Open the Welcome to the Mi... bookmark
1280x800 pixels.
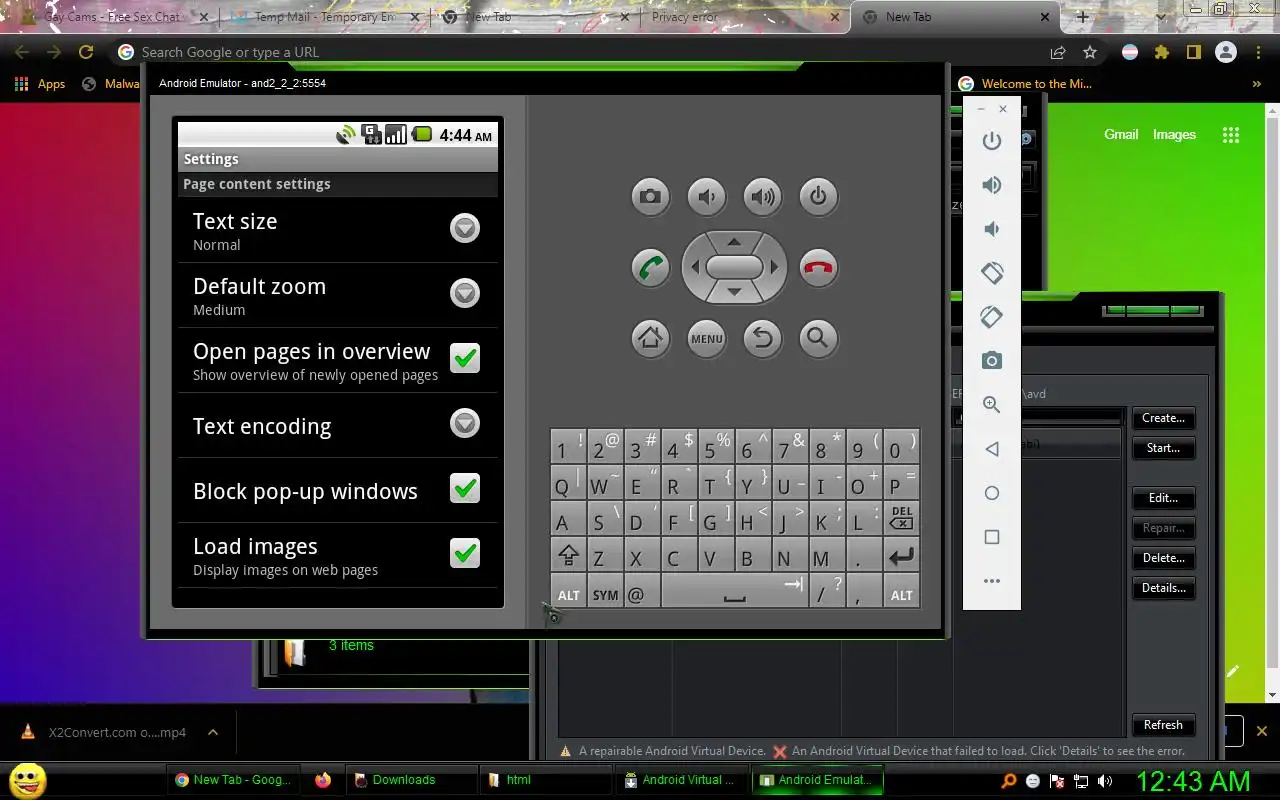click(1025, 84)
